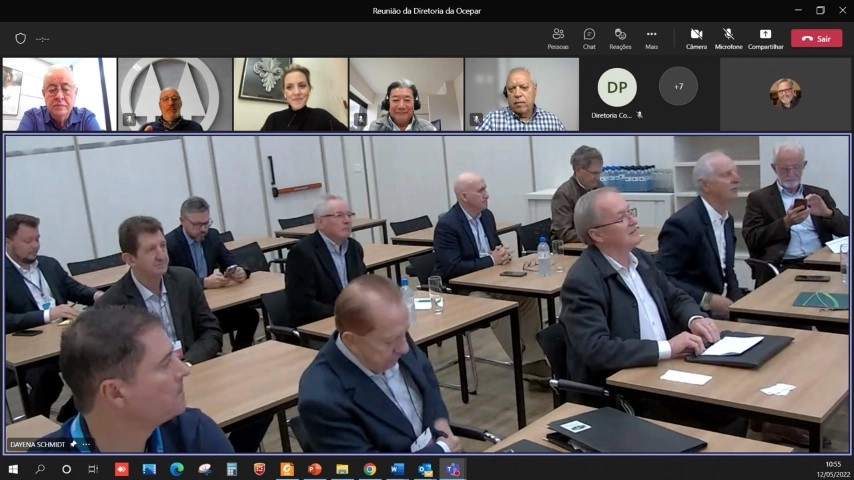Open Microsoft Teams from taskbar
854x480 pixels.
tap(453, 469)
